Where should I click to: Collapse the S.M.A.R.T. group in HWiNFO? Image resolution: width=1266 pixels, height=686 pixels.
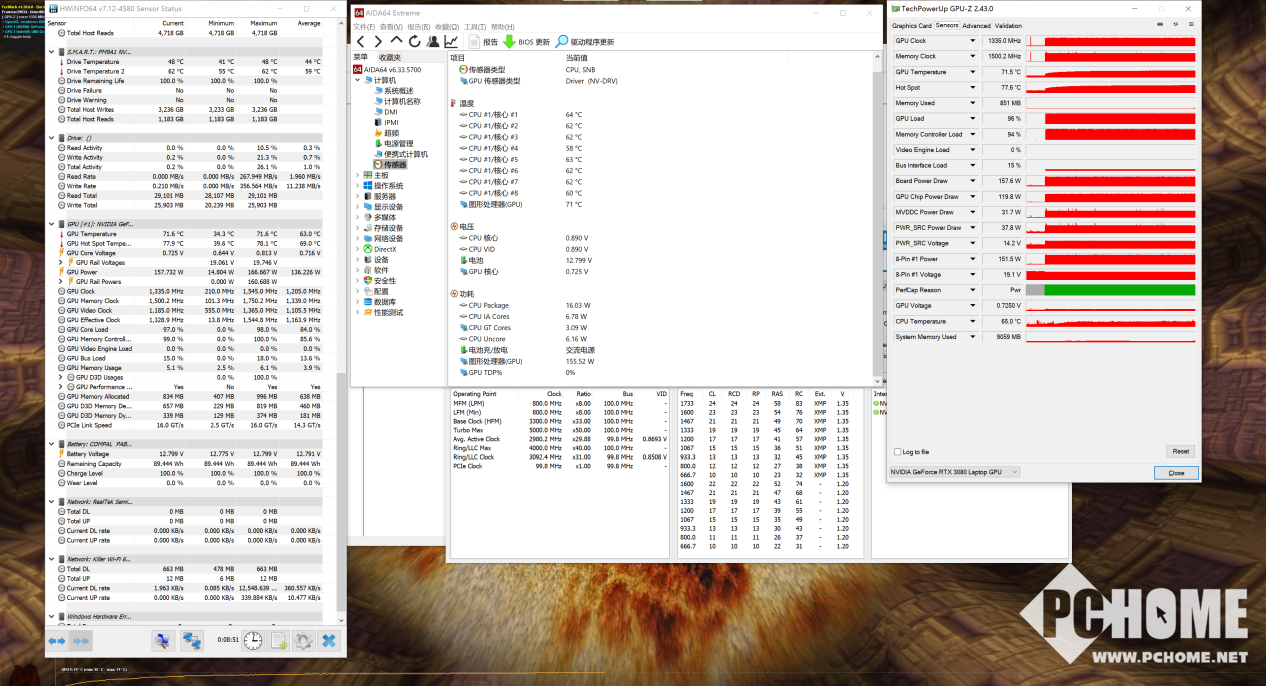[x=51, y=51]
